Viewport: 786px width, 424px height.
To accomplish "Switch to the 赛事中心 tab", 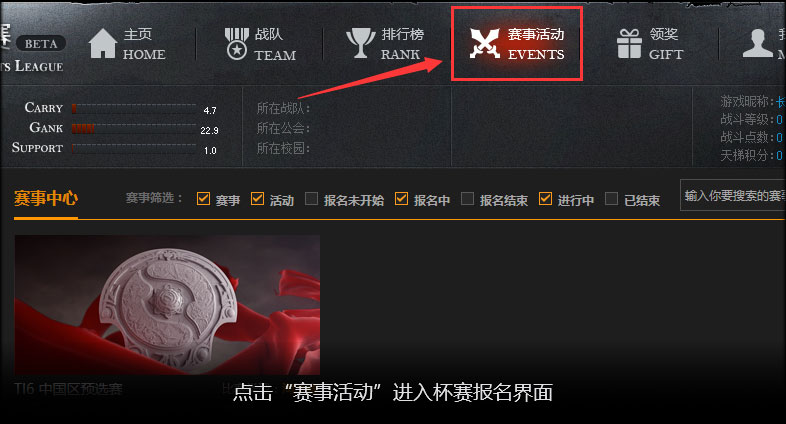I will 46,198.
